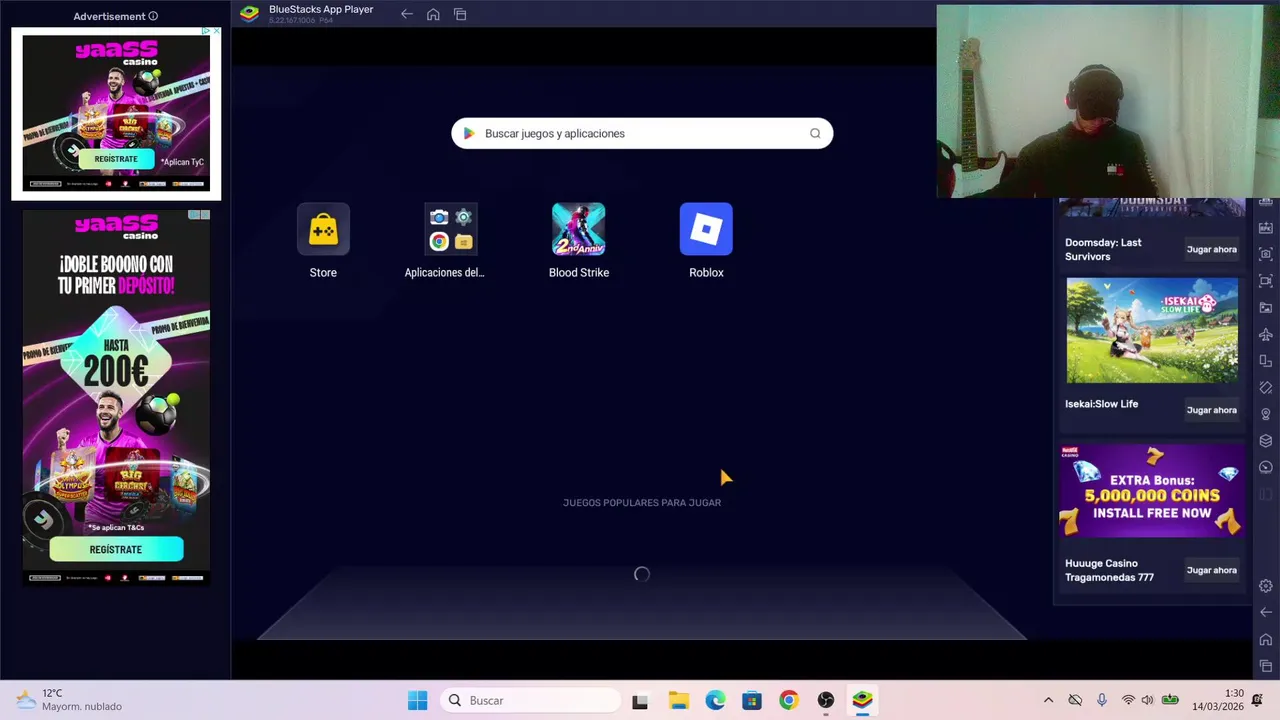
Task: Click Jugar ahora for Doomsday: Last Survivors
Action: pyautogui.click(x=1211, y=249)
